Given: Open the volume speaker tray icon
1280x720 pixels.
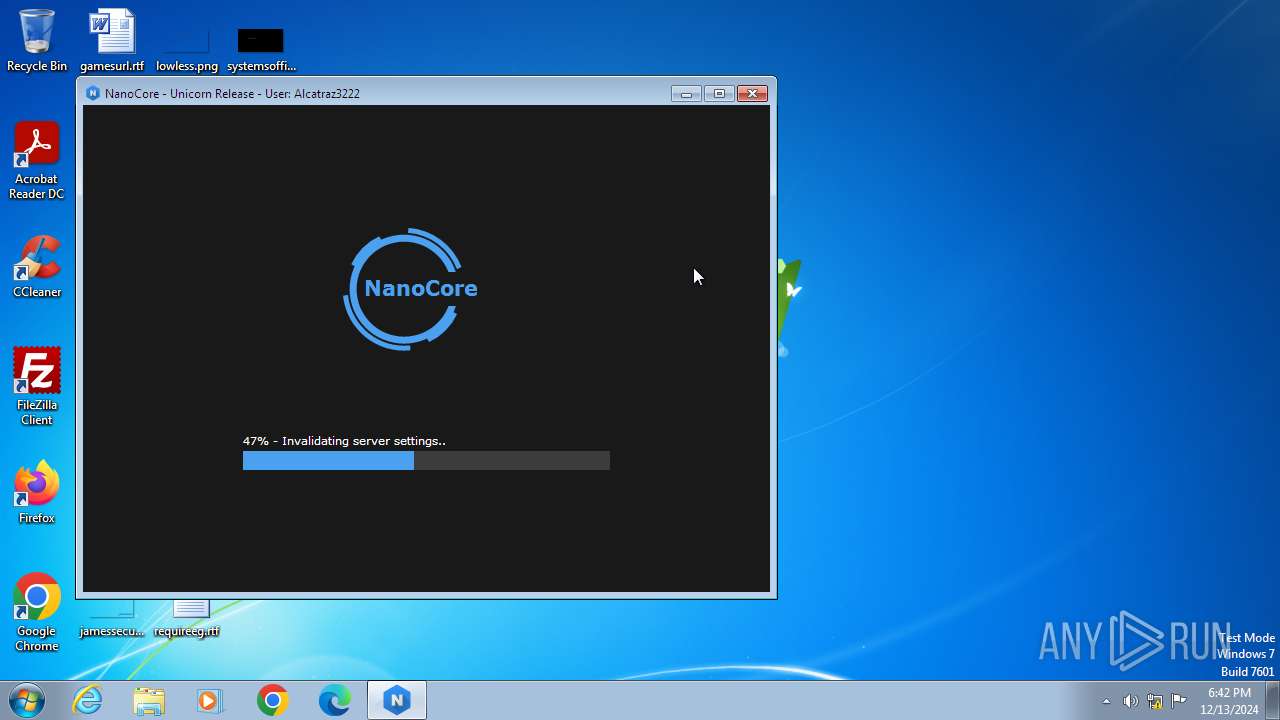Looking at the screenshot, I should [x=1130, y=701].
